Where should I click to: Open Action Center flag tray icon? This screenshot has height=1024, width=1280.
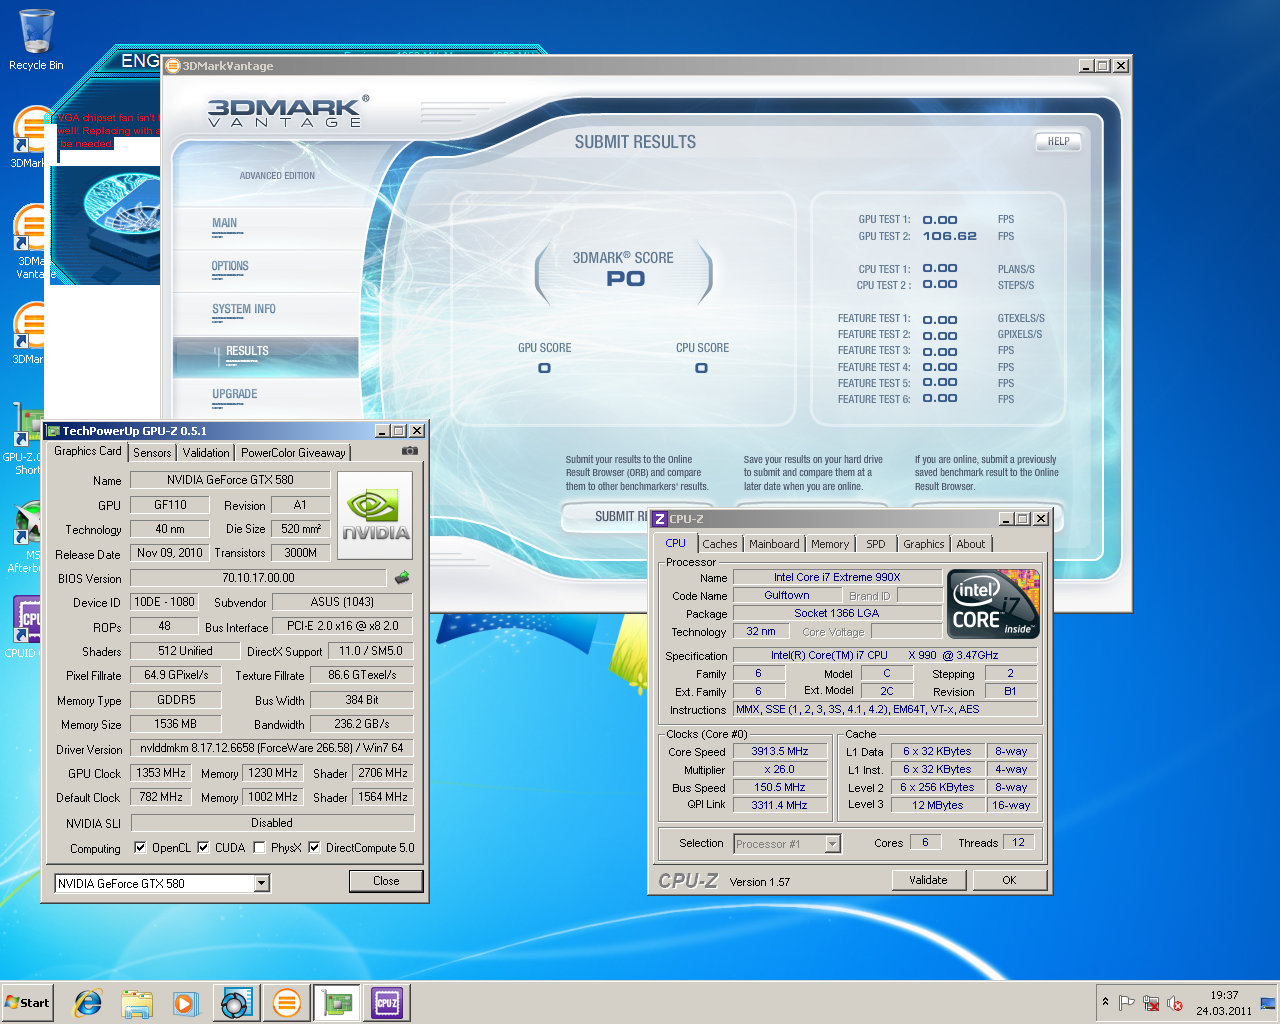1127,1003
